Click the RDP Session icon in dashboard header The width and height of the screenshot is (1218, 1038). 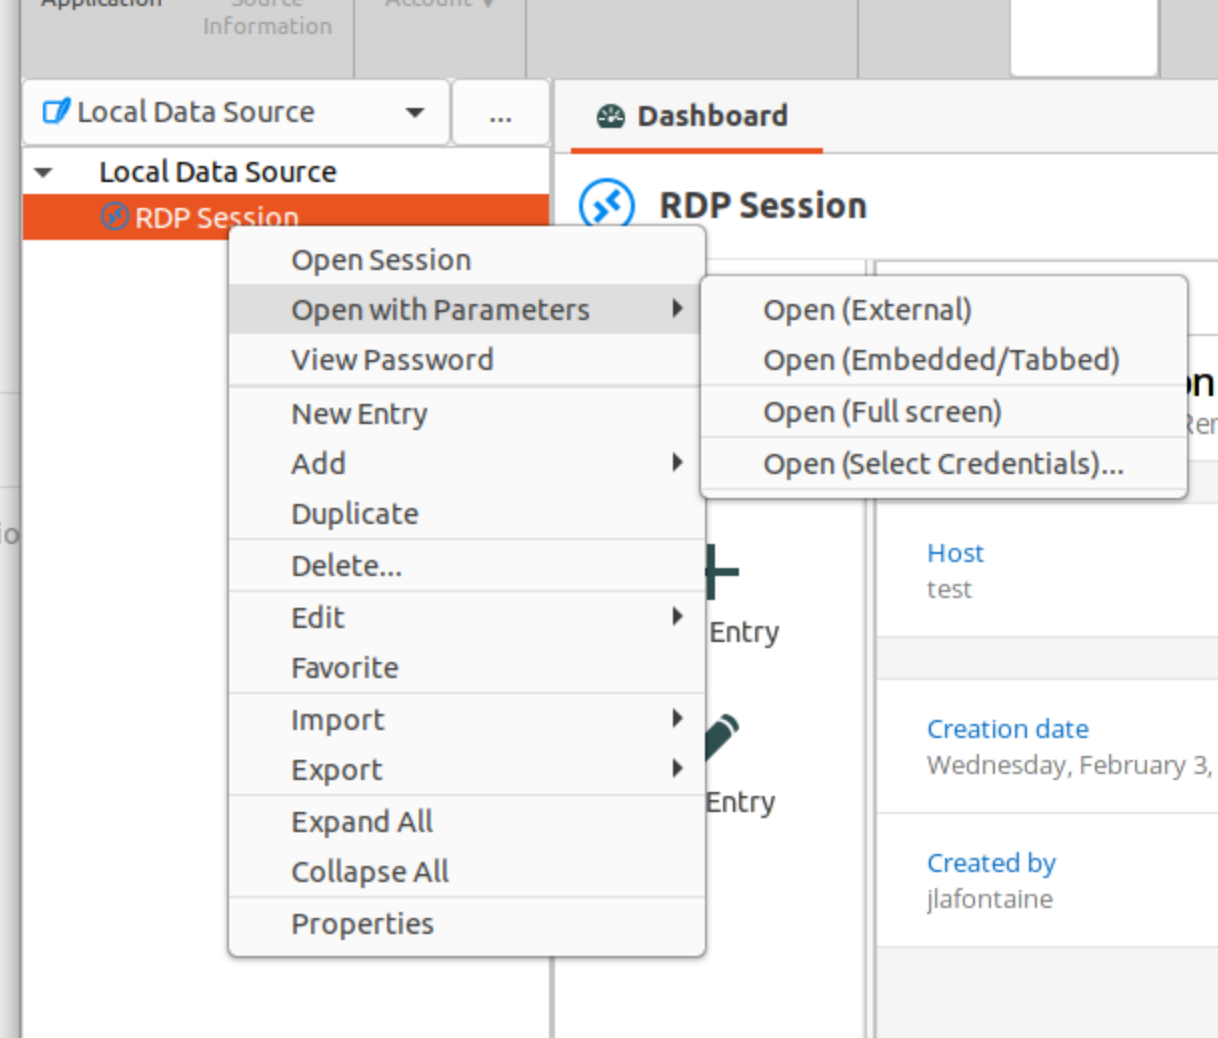607,203
